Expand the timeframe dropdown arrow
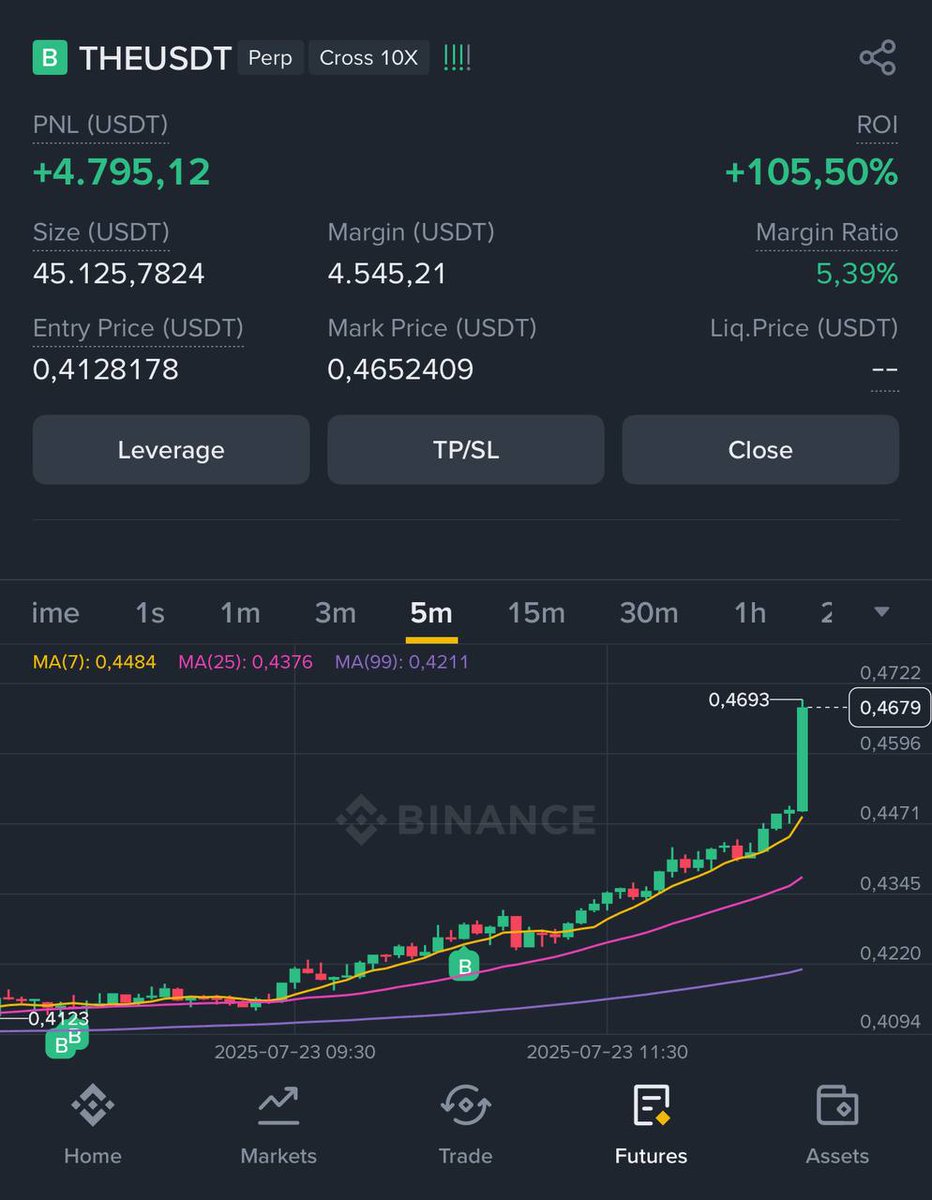The image size is (932, 1200). (881, 612)
